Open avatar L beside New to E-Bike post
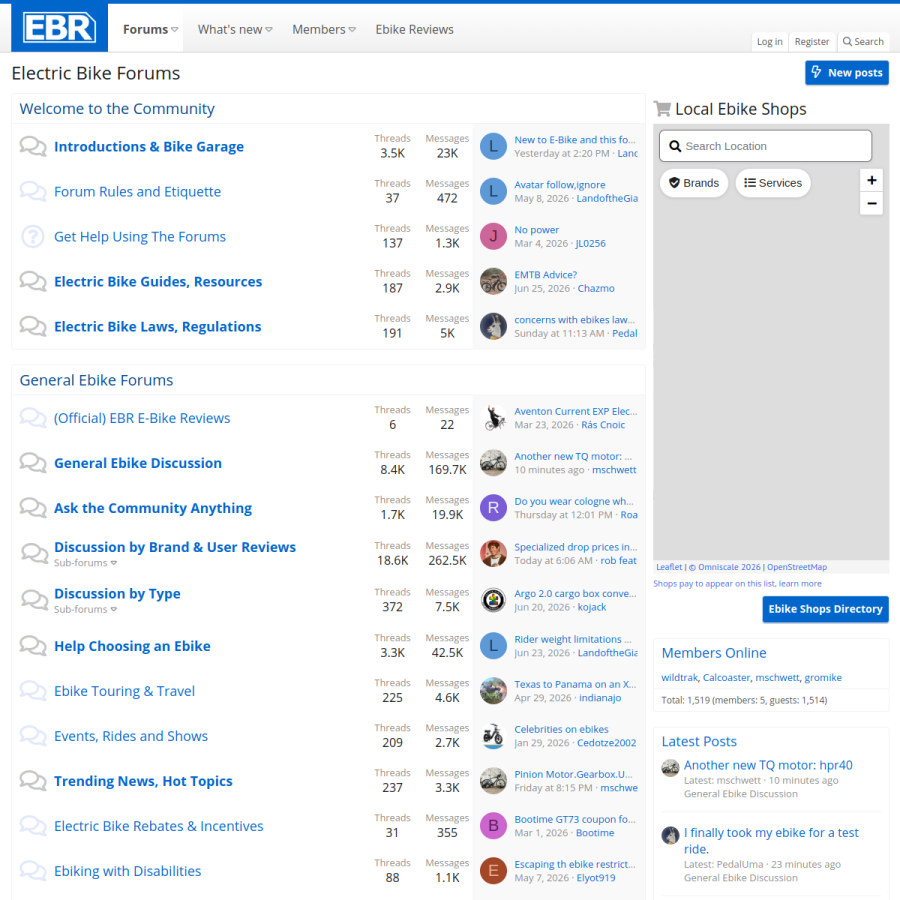The image size is (900, 900). (493, 146)
